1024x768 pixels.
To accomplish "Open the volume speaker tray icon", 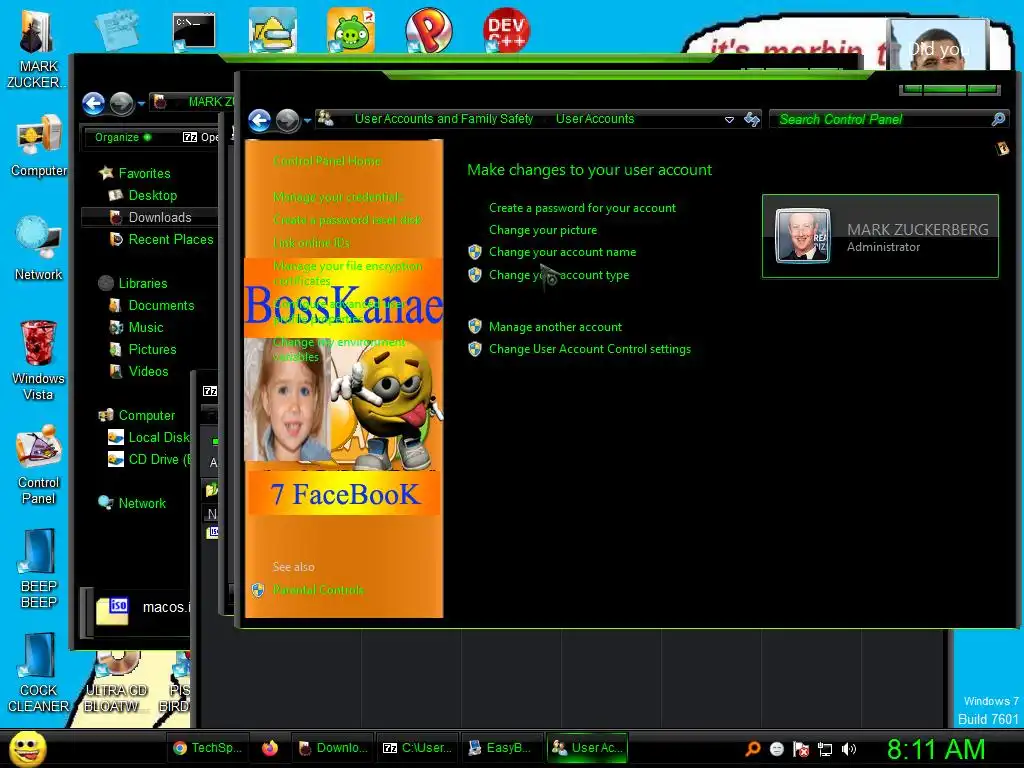I will (x=848, y=749).
